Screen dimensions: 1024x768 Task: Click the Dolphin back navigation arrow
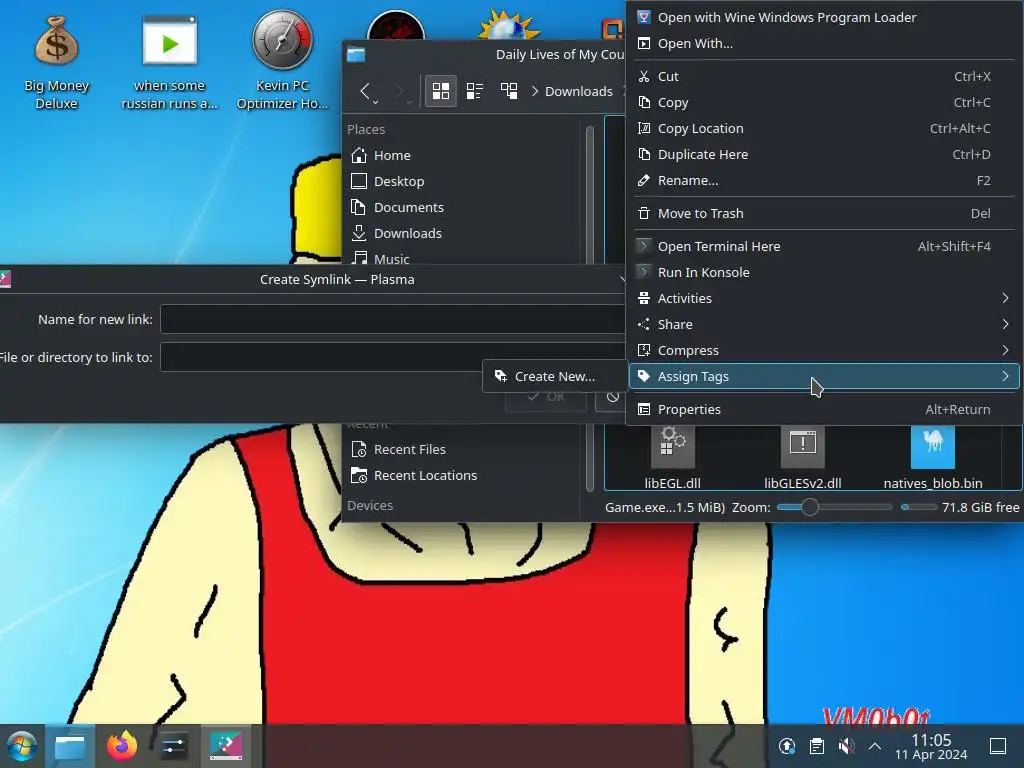(x=366, y=91)
